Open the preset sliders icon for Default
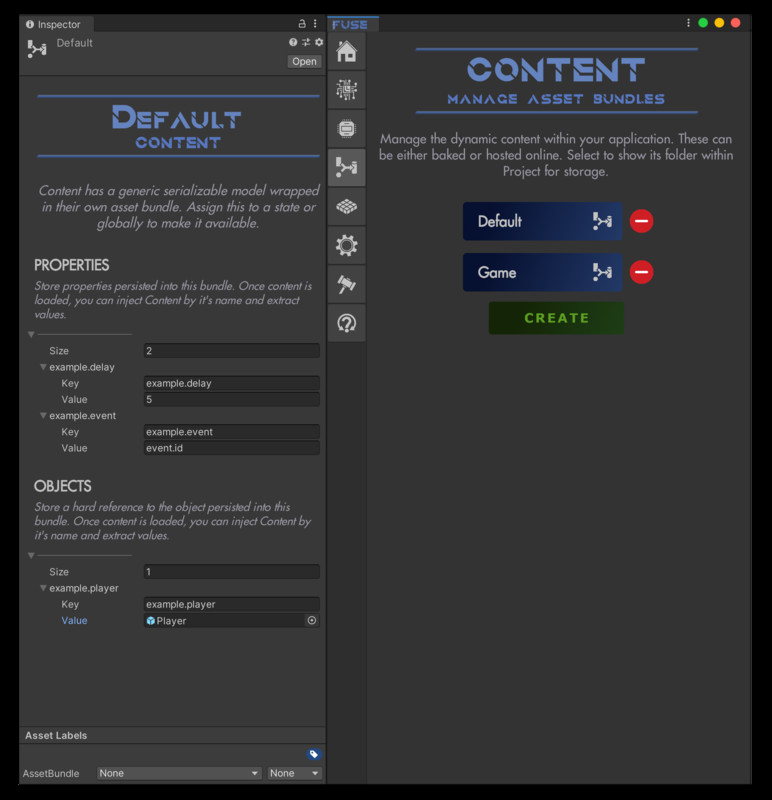772x800 pixels. tap(306, 42)
